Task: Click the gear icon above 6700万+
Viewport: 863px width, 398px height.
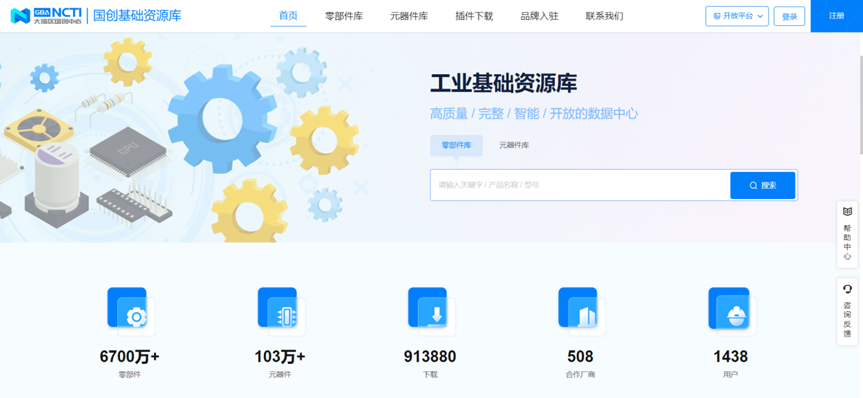Action: (132, 312)
